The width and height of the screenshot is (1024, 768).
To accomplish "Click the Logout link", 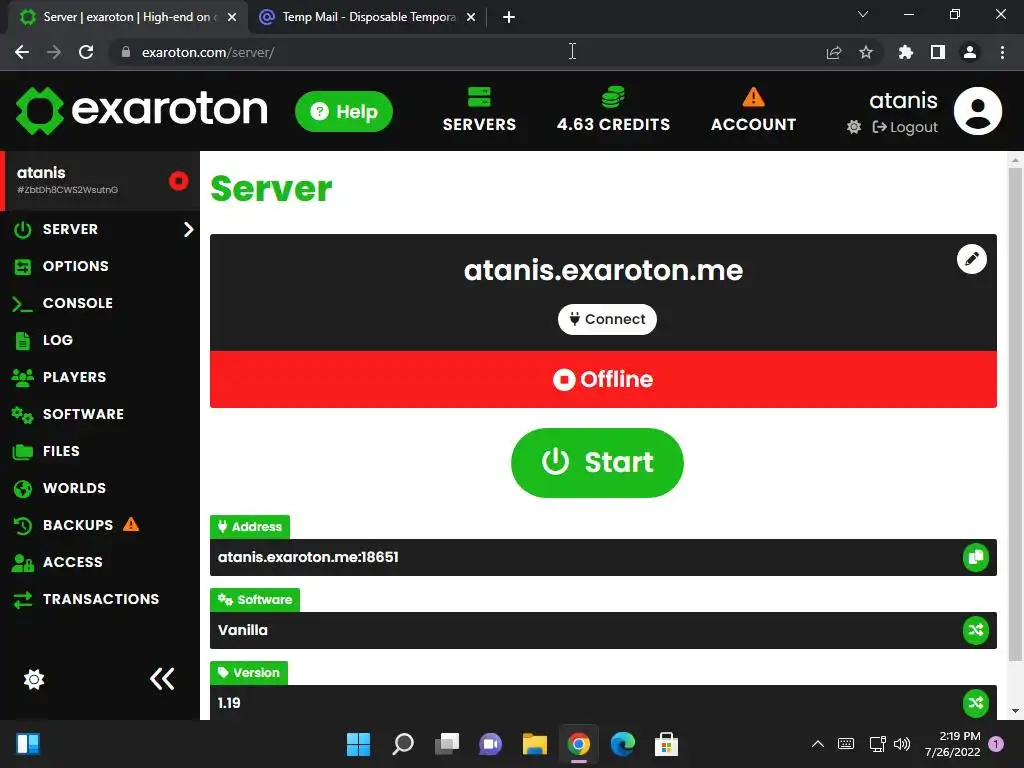I will point(905,127).
